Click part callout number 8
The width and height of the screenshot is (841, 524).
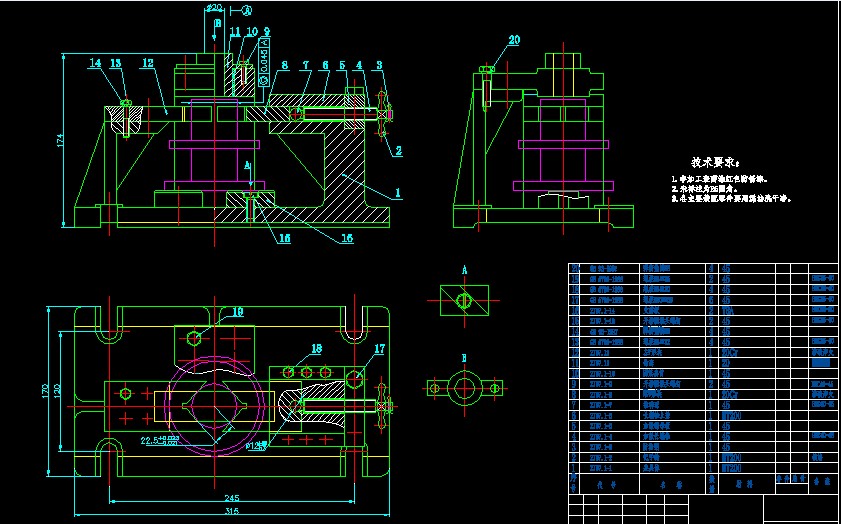click(284, 65)
